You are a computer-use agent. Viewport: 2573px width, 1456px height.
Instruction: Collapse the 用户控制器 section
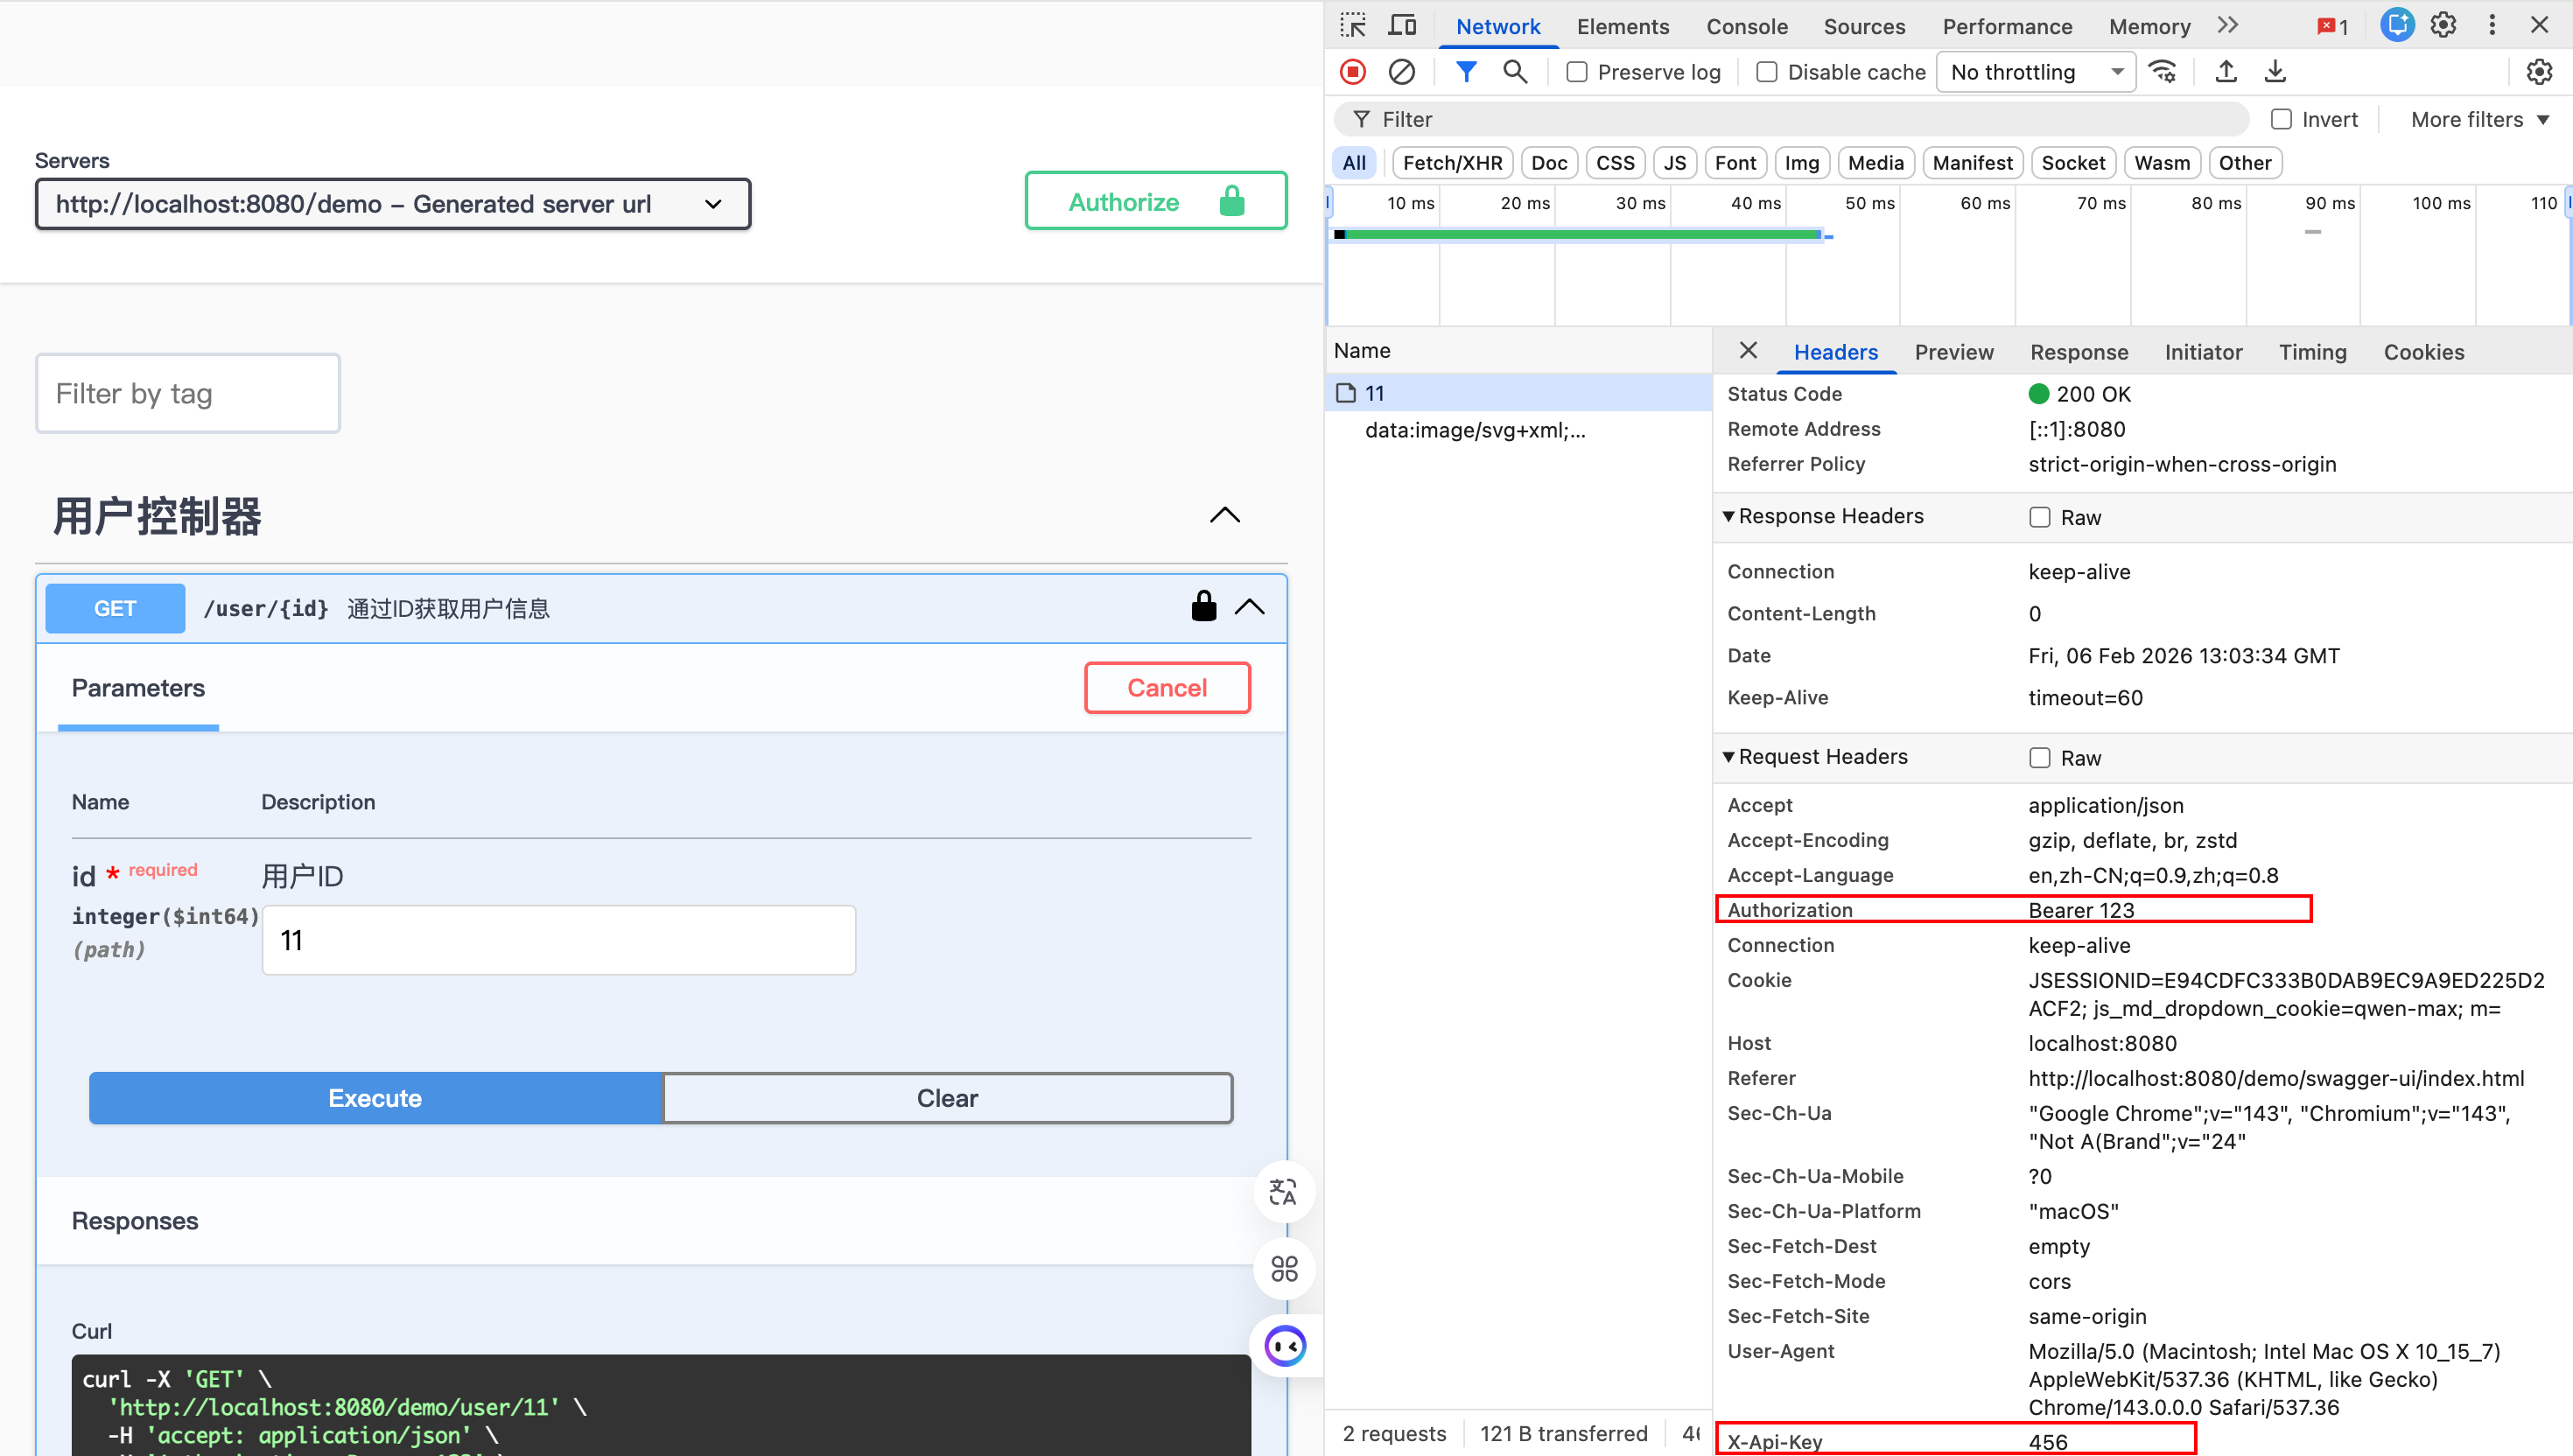pos(1225,516)
